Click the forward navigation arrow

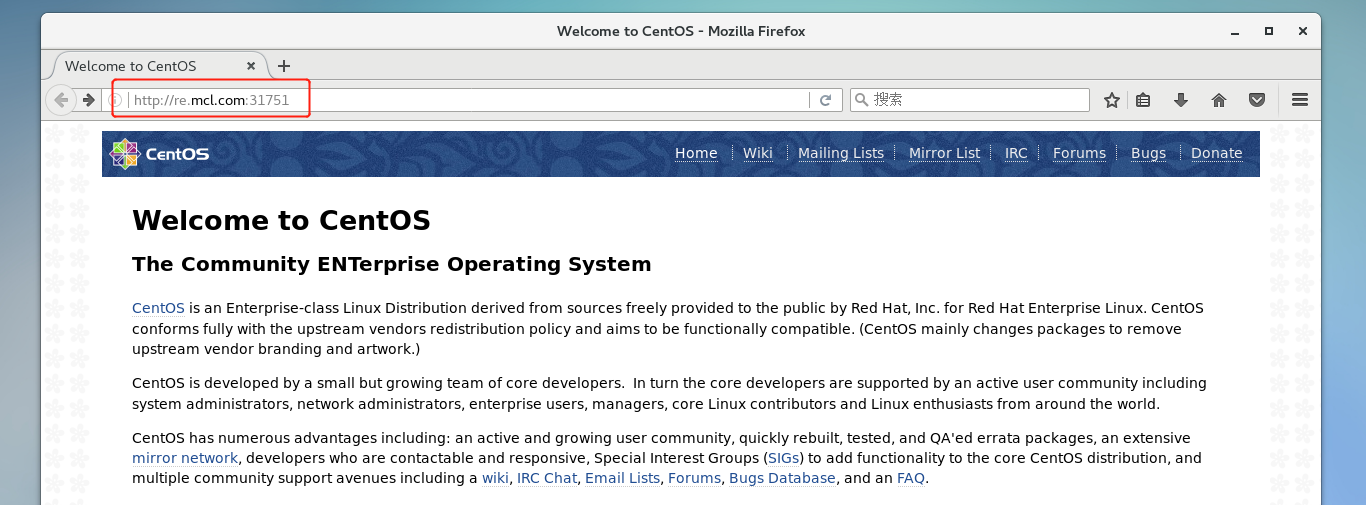pos(89,100)
